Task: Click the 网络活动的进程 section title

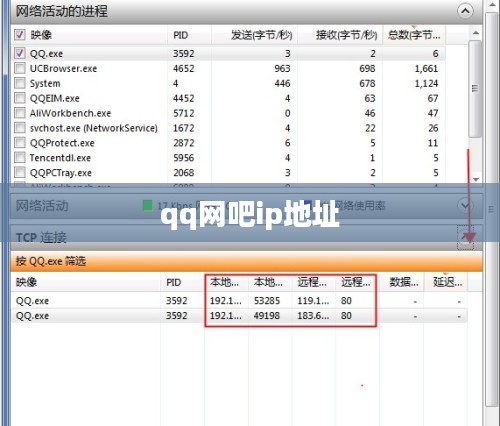Action: pos(62,11)
